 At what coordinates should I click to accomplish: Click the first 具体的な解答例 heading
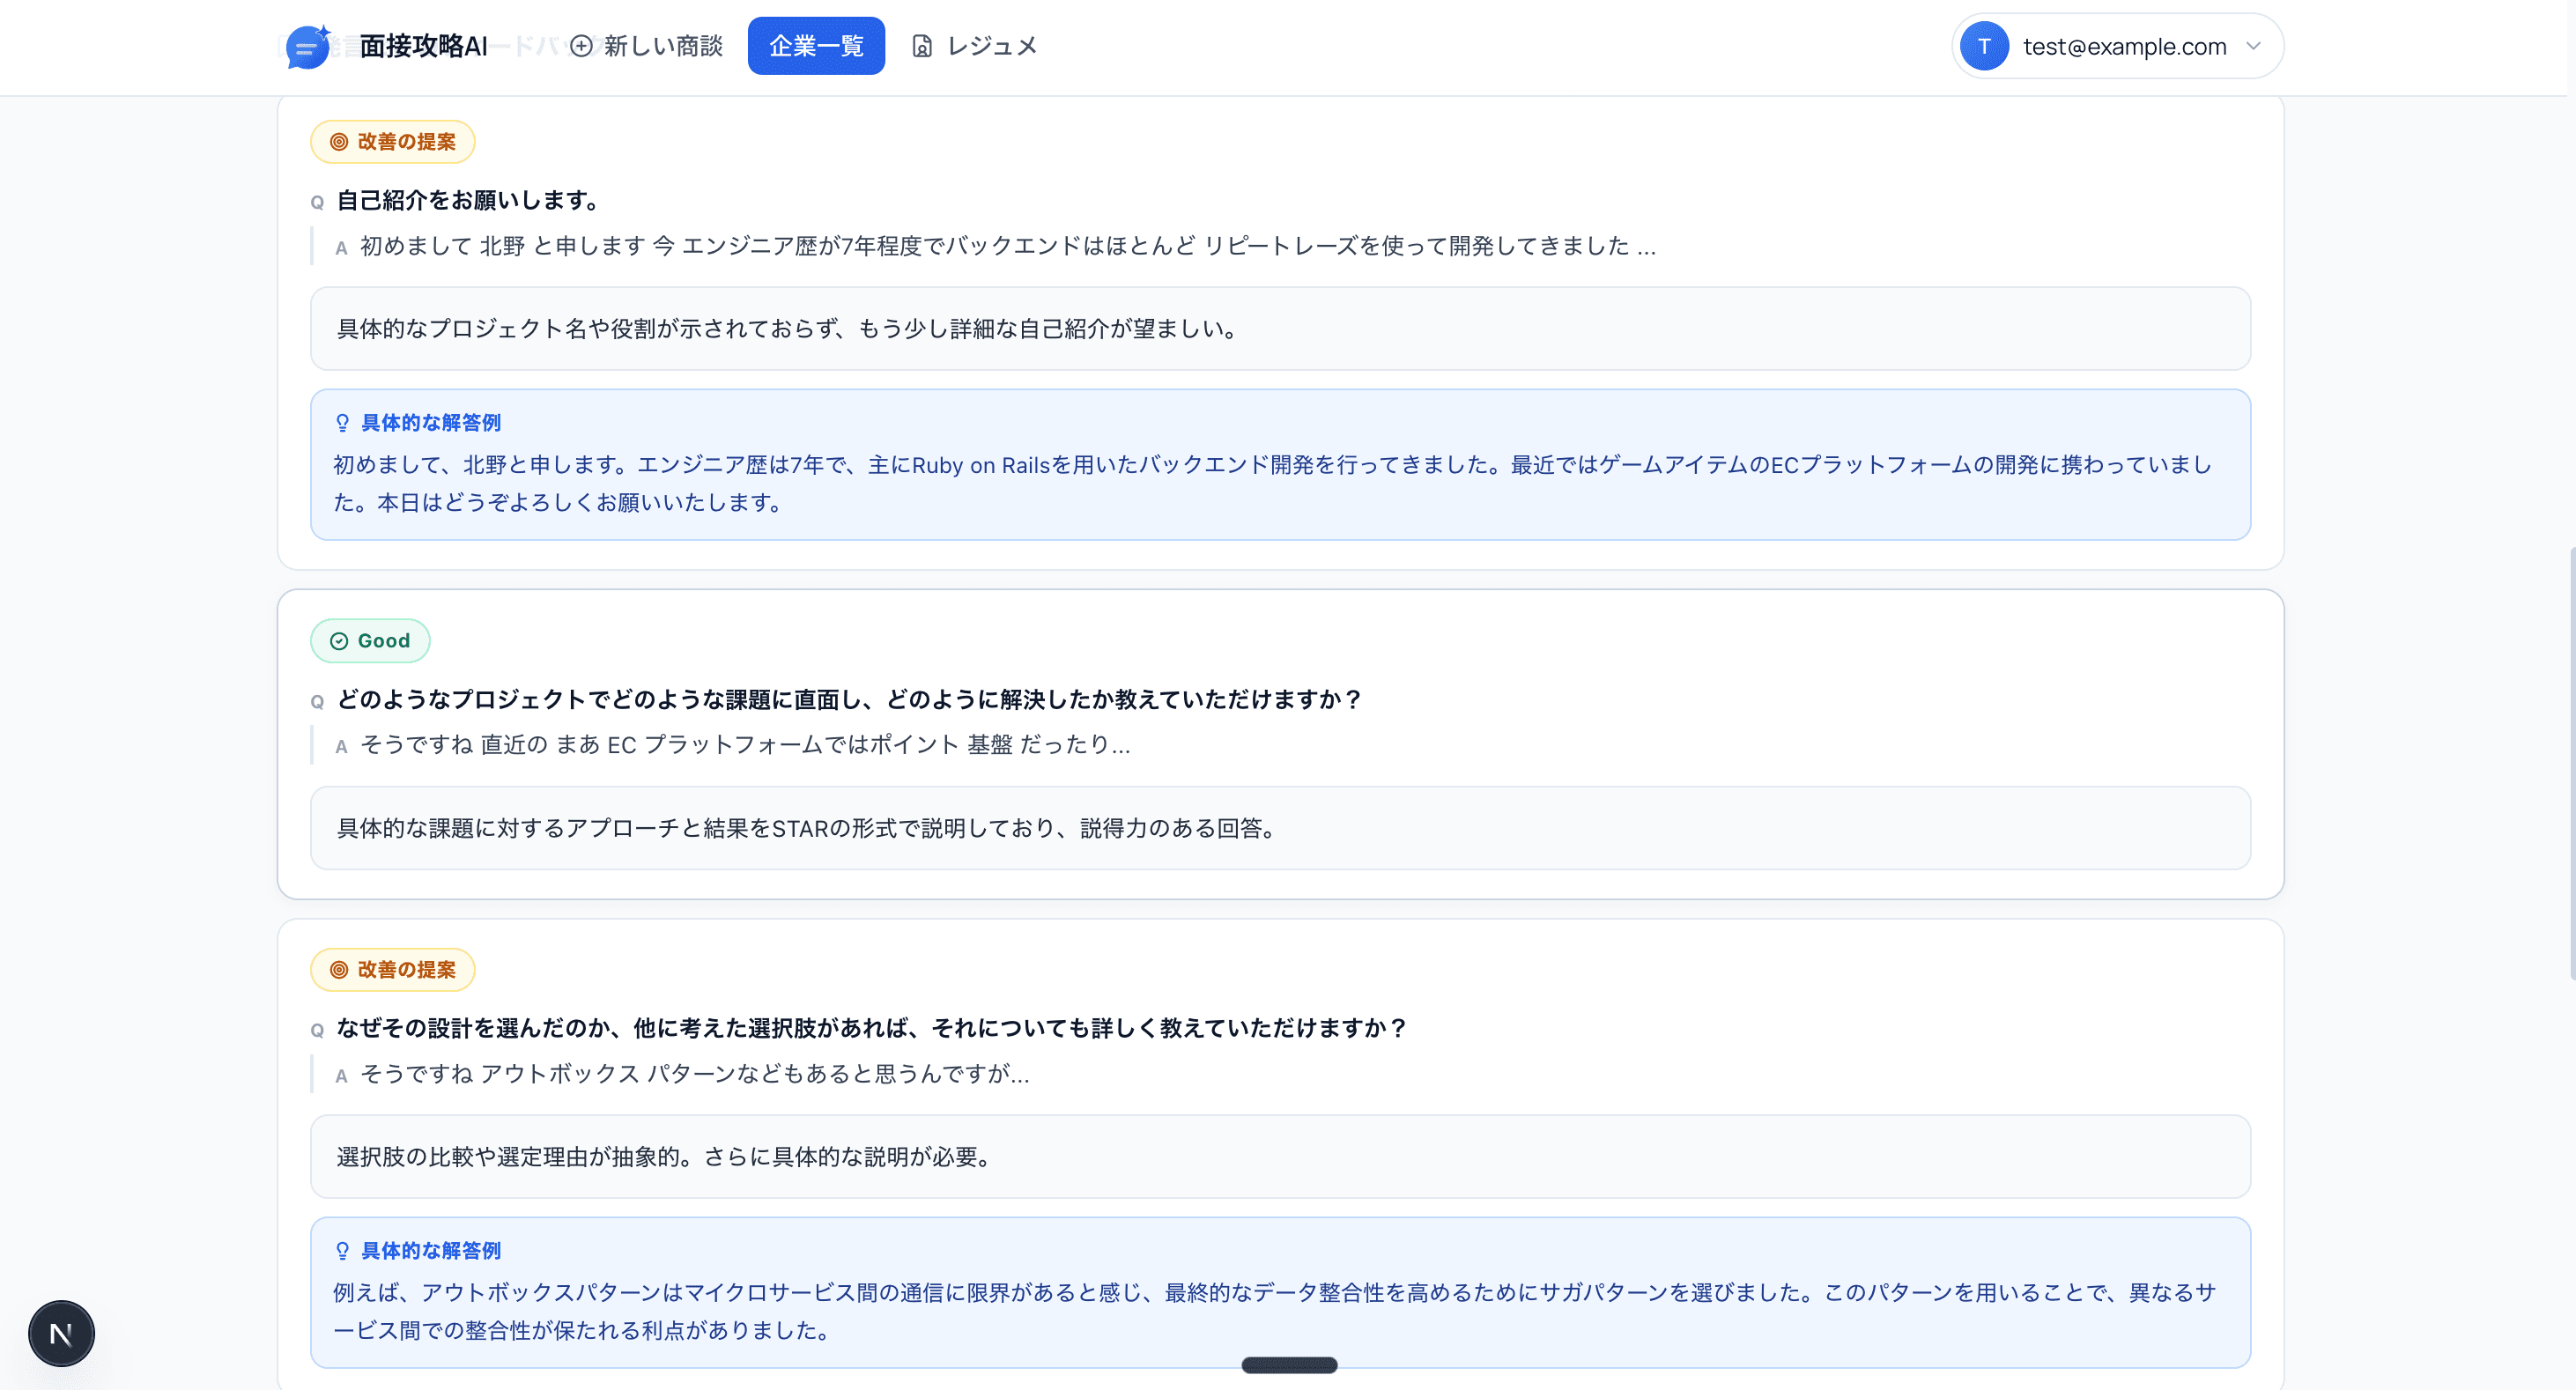tap(430, 423)
